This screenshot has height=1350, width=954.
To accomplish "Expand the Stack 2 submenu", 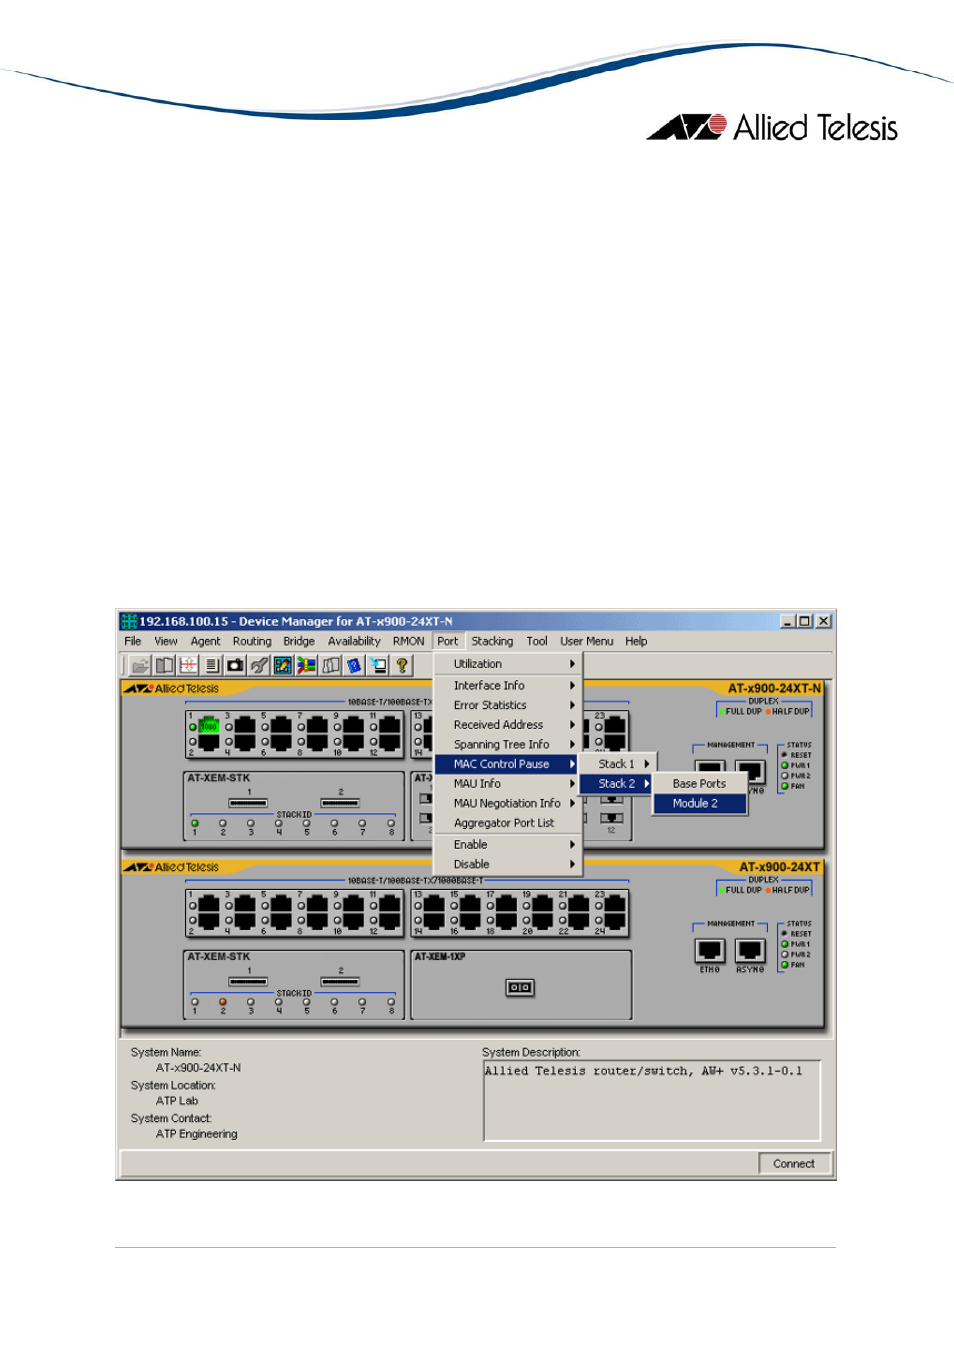I will click(617, 783).
